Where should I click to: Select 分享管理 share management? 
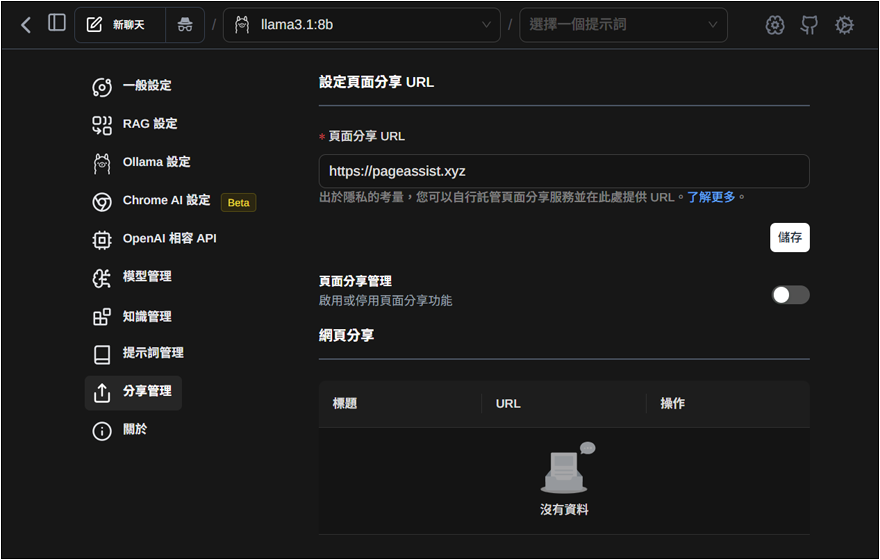pos(133,393)
